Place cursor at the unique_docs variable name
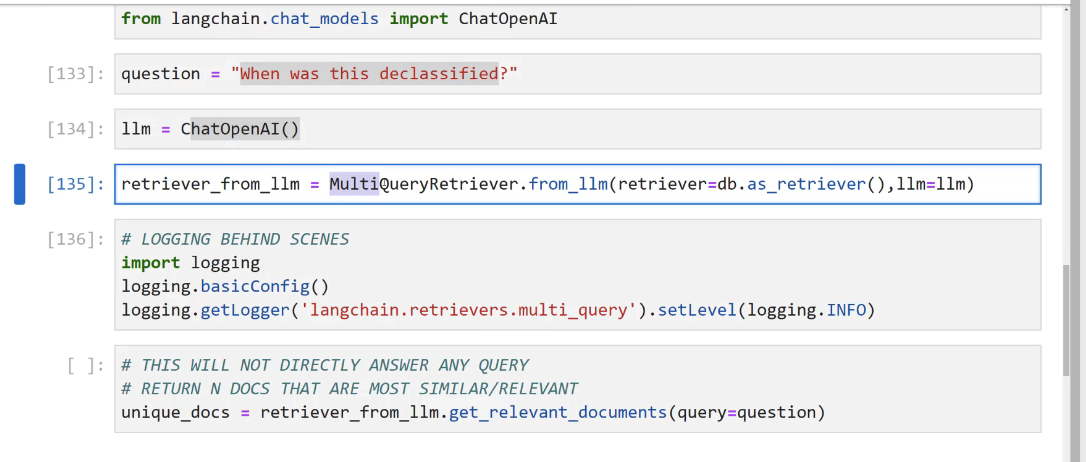The height and width of the screenshot is (462, 1086). [x=175, y=413]
